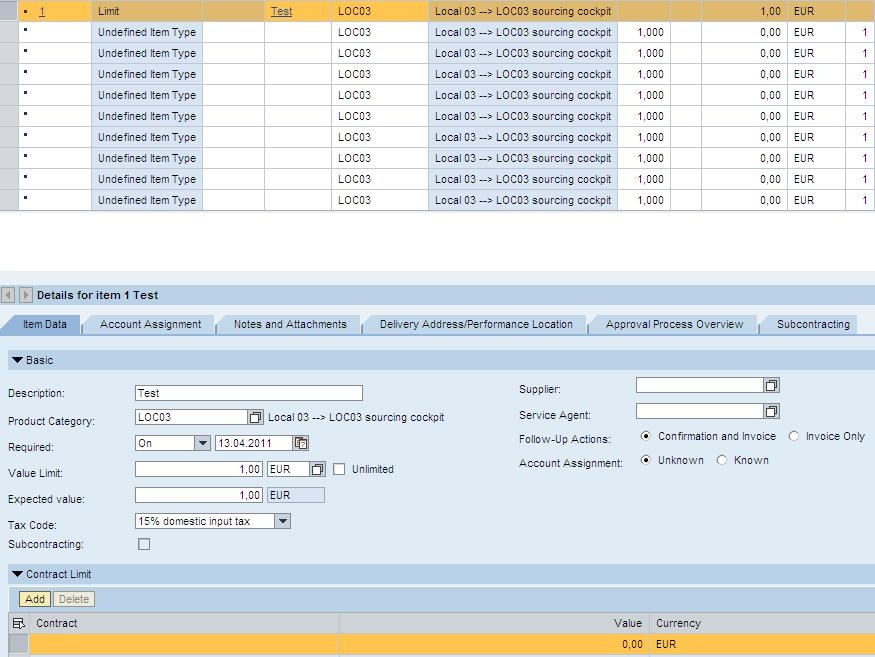Click the Add contract button
Image resolution: width=875 pixels, height=657 pixels.
tap(35, 599)
